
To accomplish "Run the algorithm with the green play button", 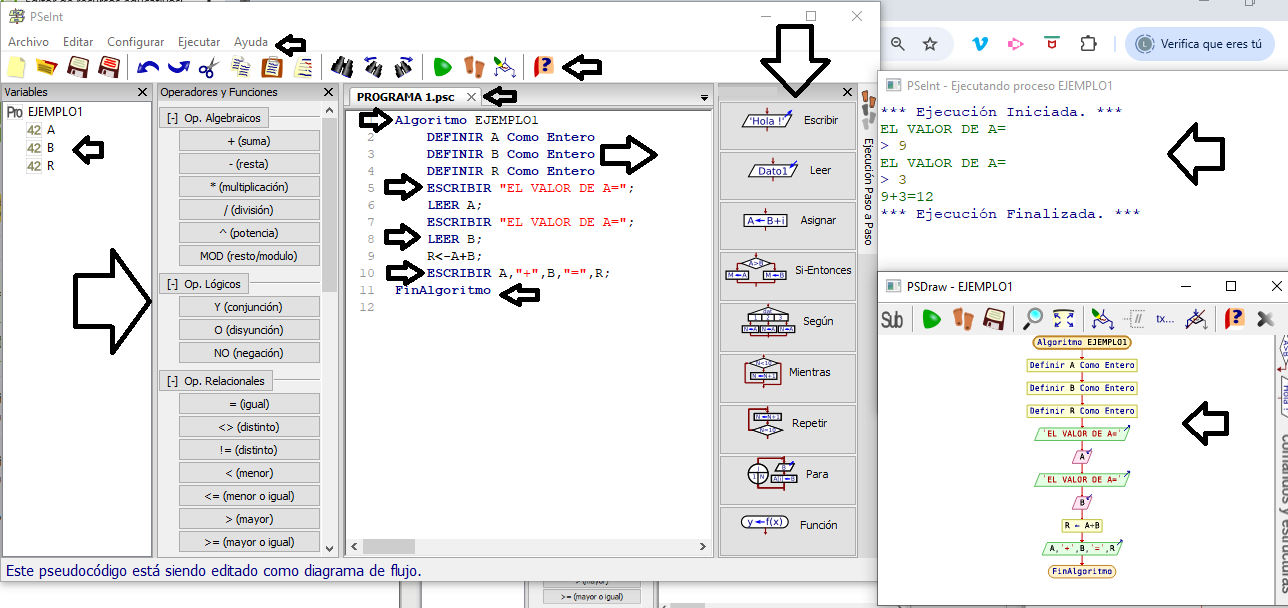I will tap(442, 68).
